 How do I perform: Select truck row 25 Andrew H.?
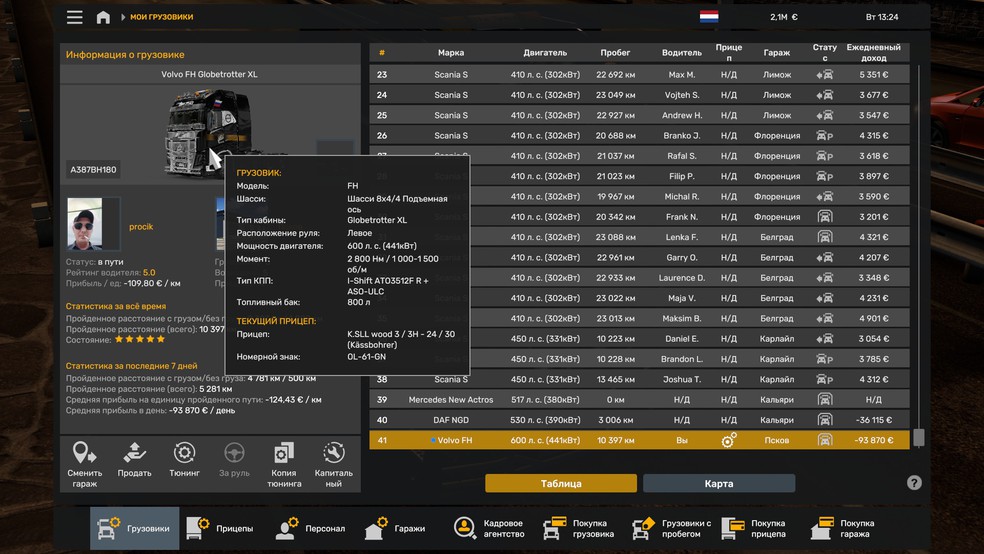coord(639,115)
